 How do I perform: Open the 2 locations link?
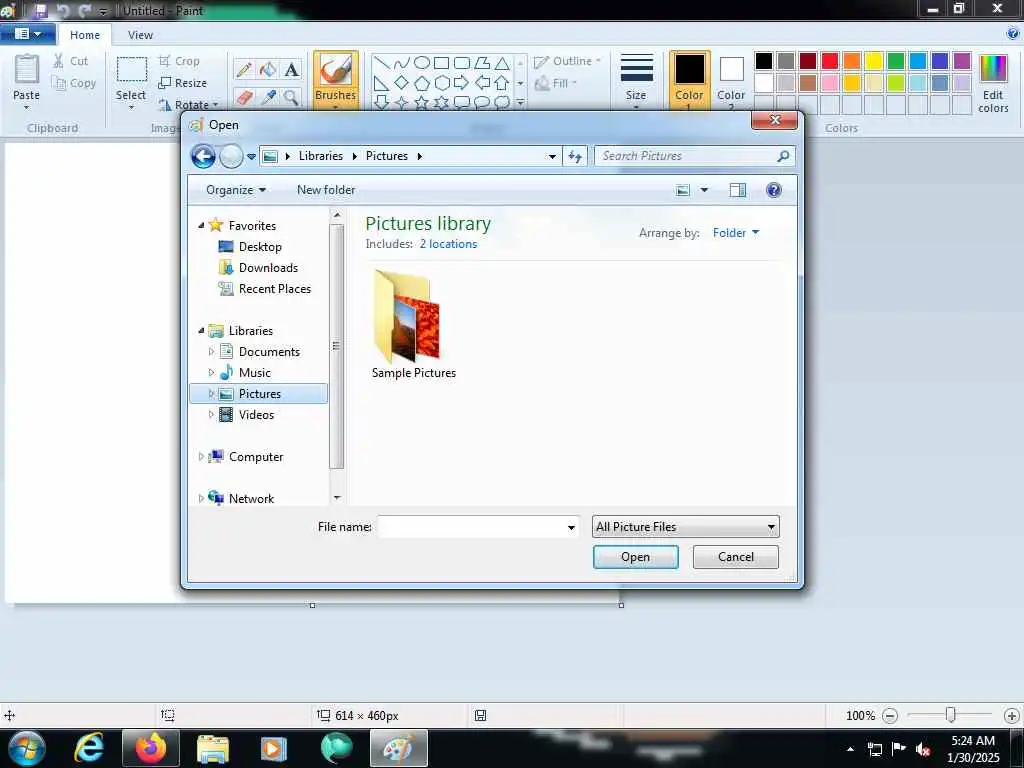448,244
